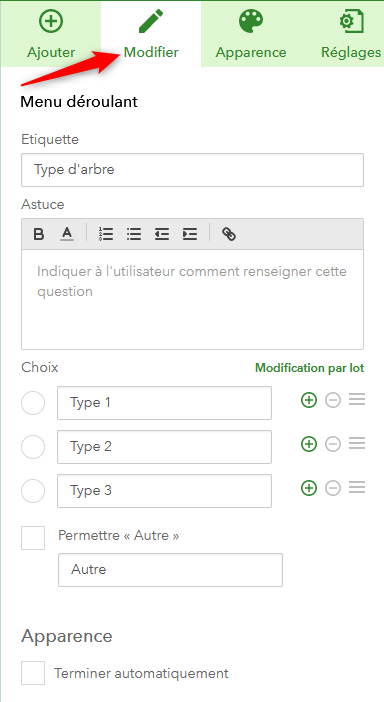
Task: Click the bold formatting icon in Astuce
Action: tap(39, 234)
